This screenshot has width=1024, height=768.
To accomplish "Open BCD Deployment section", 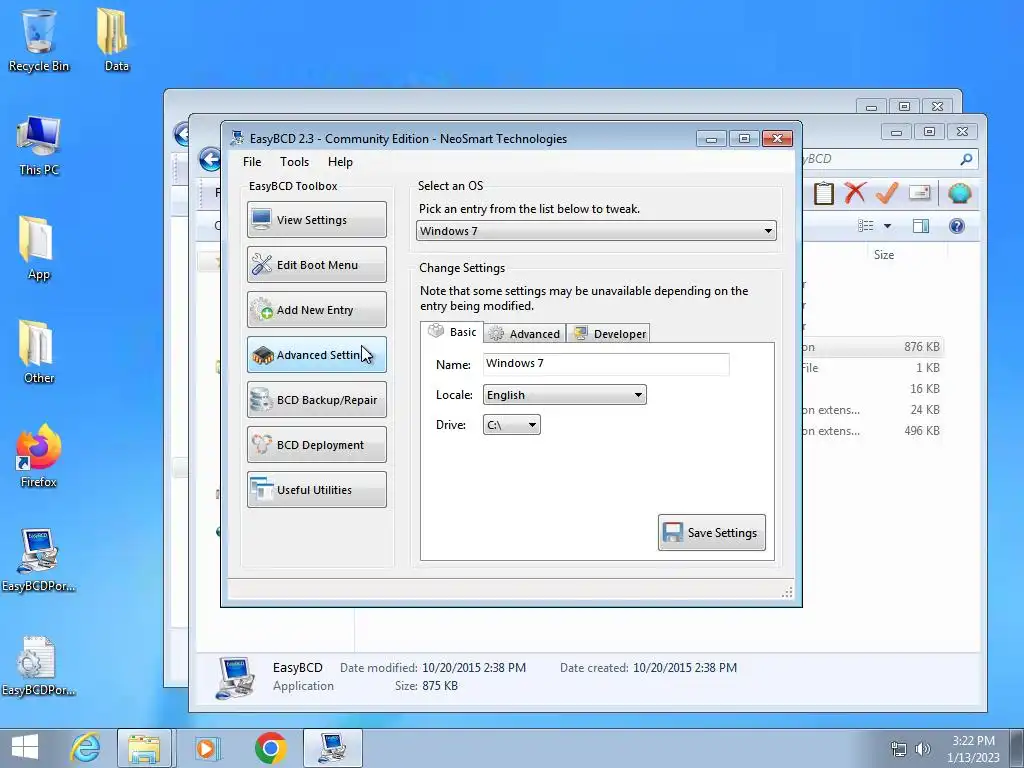I will click(317, 445).
